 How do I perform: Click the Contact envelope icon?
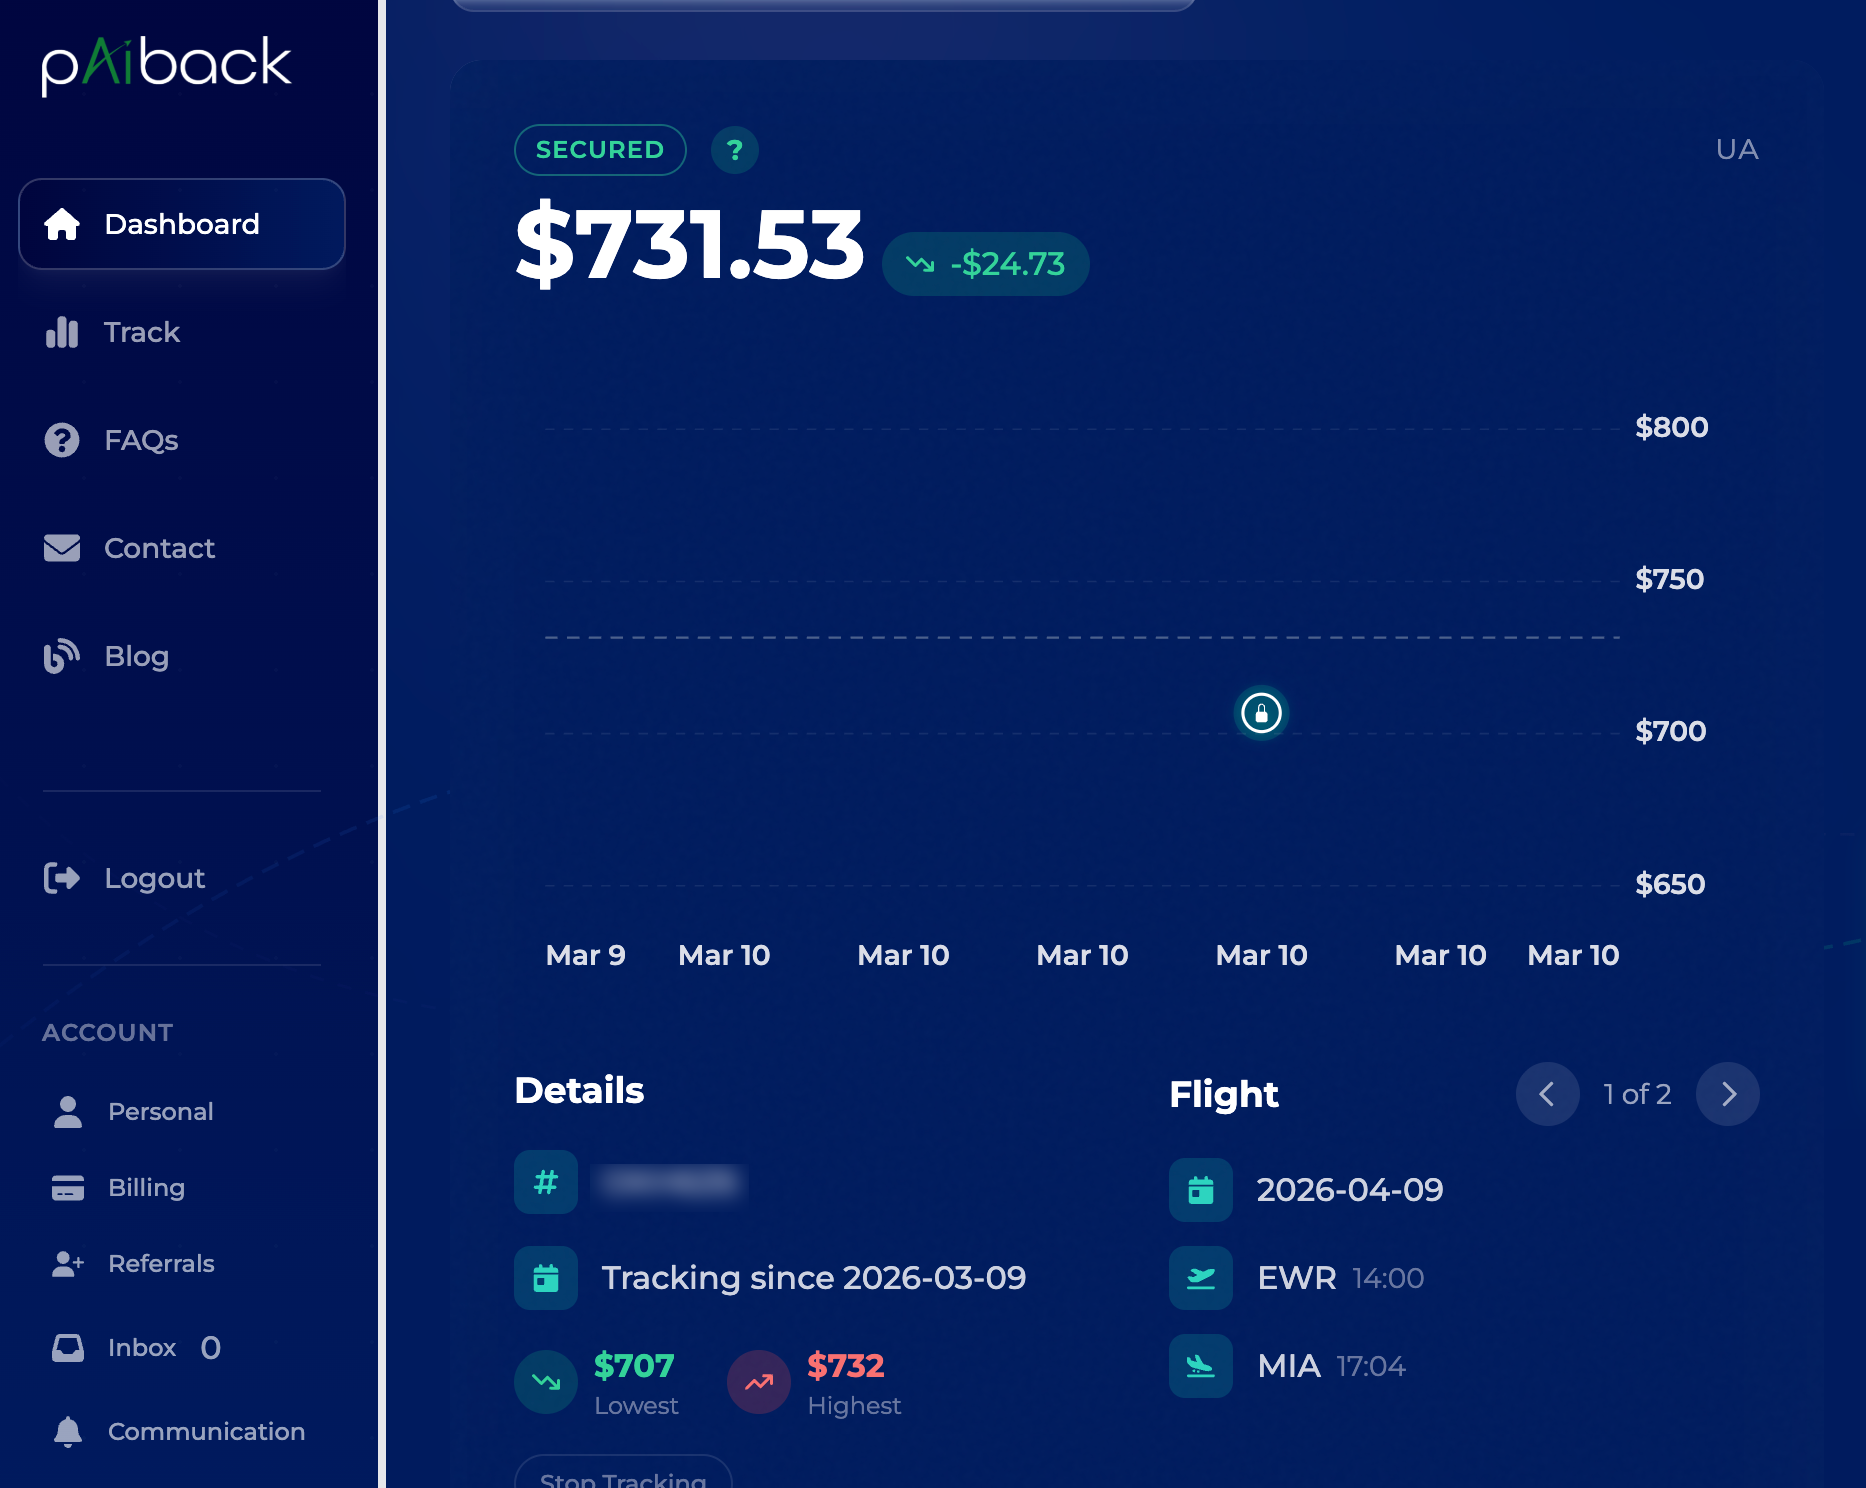[x=62, y=548]
